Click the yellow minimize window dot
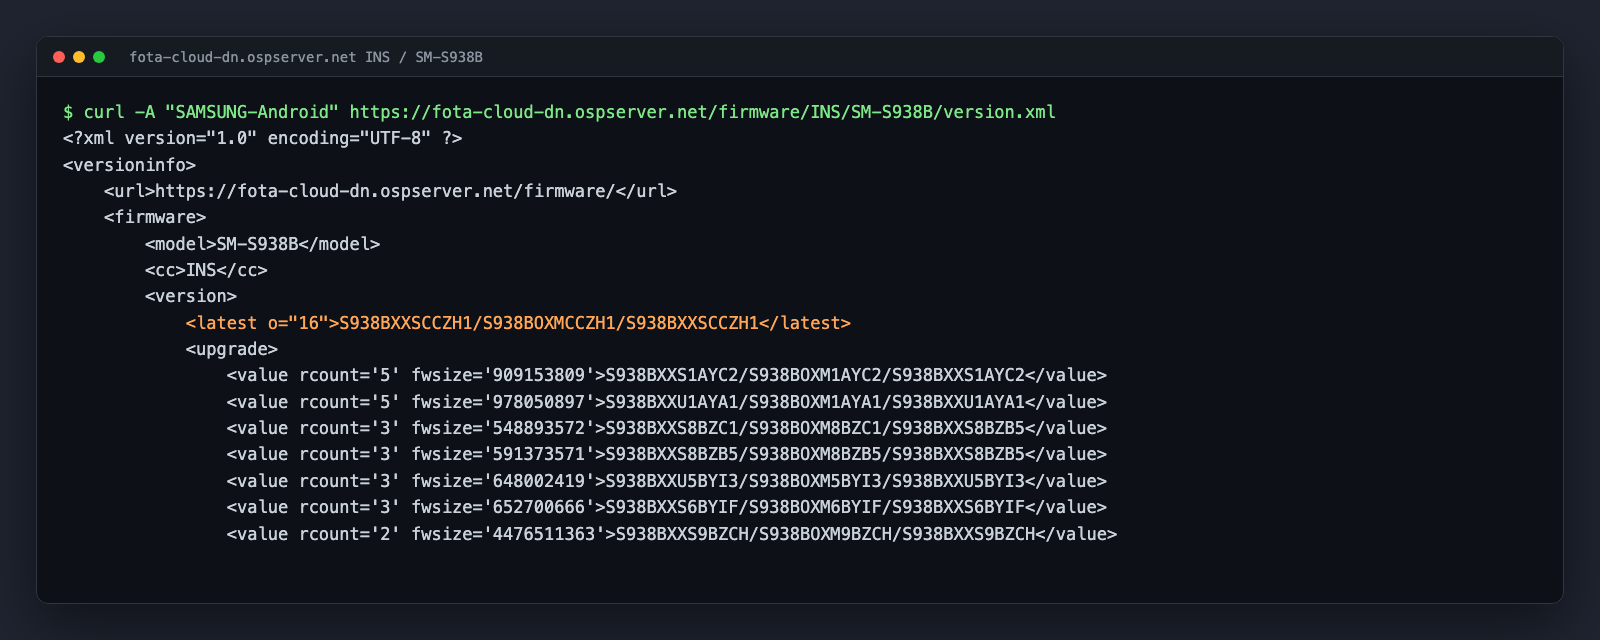This screenshot has height=640, width=1600. (x=79, y=57)
